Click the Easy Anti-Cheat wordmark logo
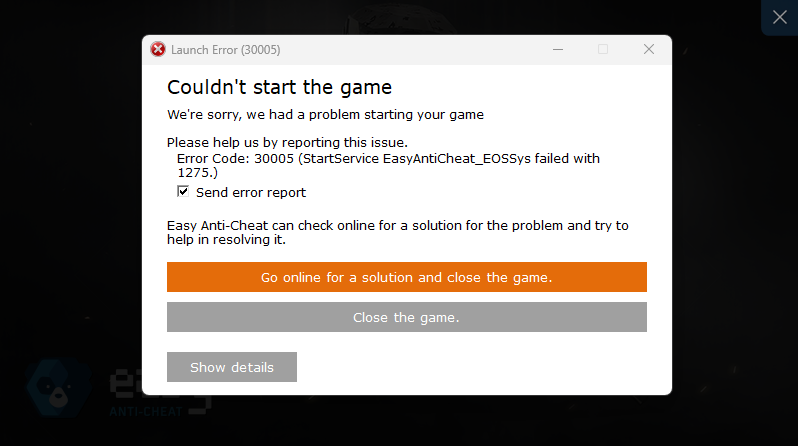 (x=125, y=392)
